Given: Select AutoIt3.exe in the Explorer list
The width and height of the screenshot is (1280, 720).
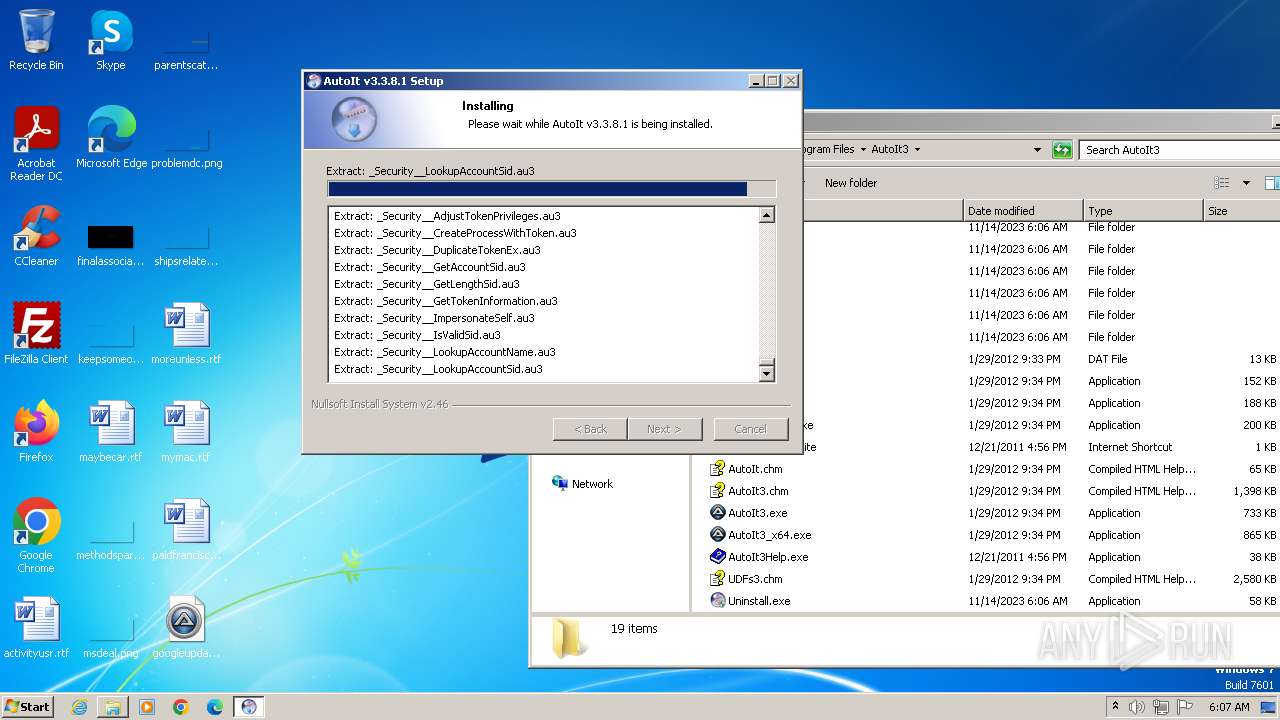Looking at the screenshot, I should coord(757,513).
